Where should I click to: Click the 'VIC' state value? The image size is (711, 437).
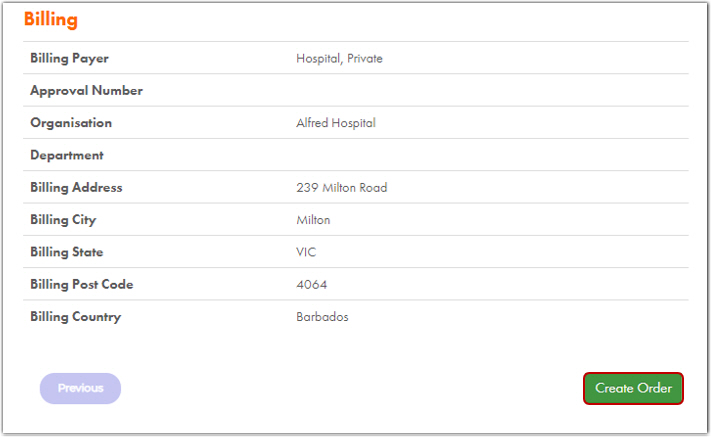[x=306, y=252]
